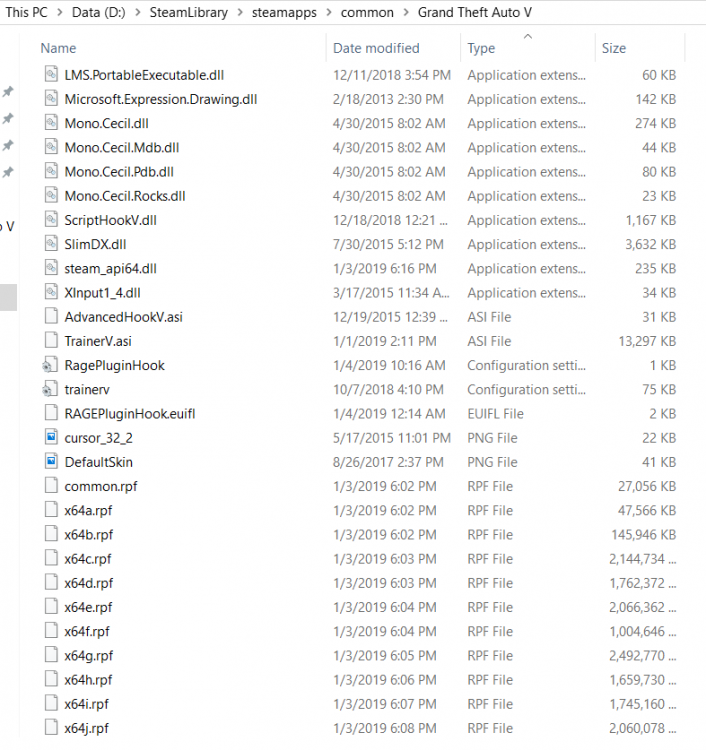Sort files by the Type column
Image resolution: width=706 pixels, height=750 pixels.
[x=481, y=48]
